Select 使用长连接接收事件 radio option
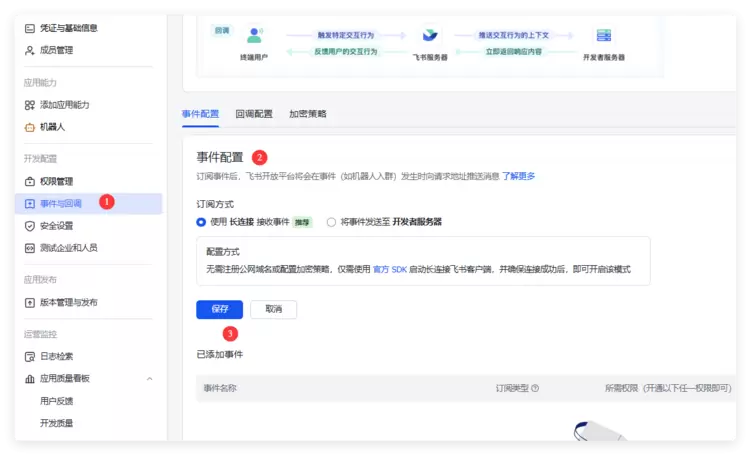750x455 pixels. tap(202, 222)
